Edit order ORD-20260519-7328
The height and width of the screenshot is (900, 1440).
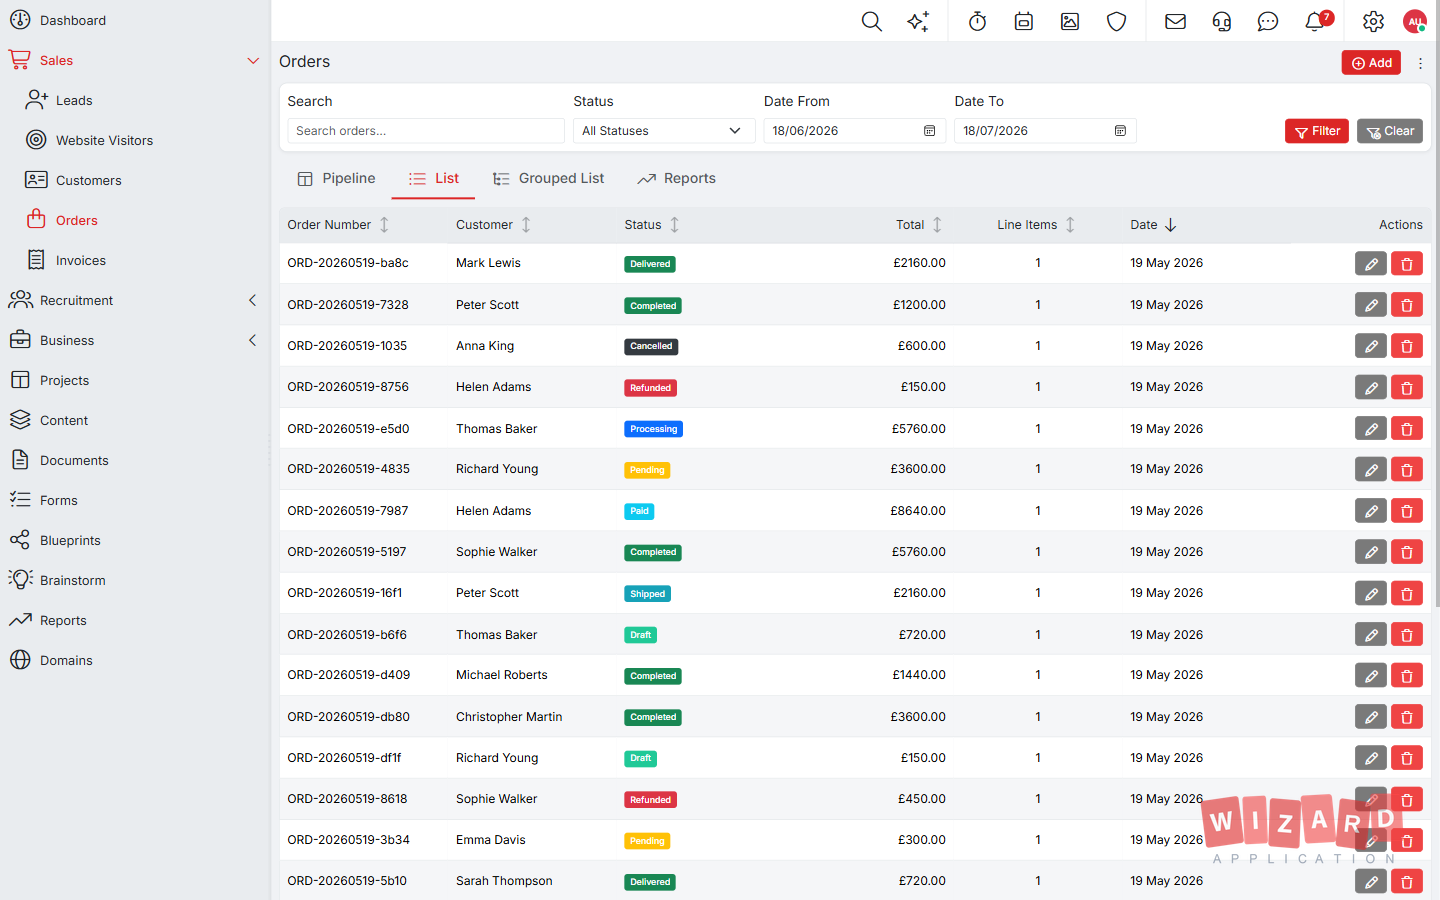[x=1371, y=305]
